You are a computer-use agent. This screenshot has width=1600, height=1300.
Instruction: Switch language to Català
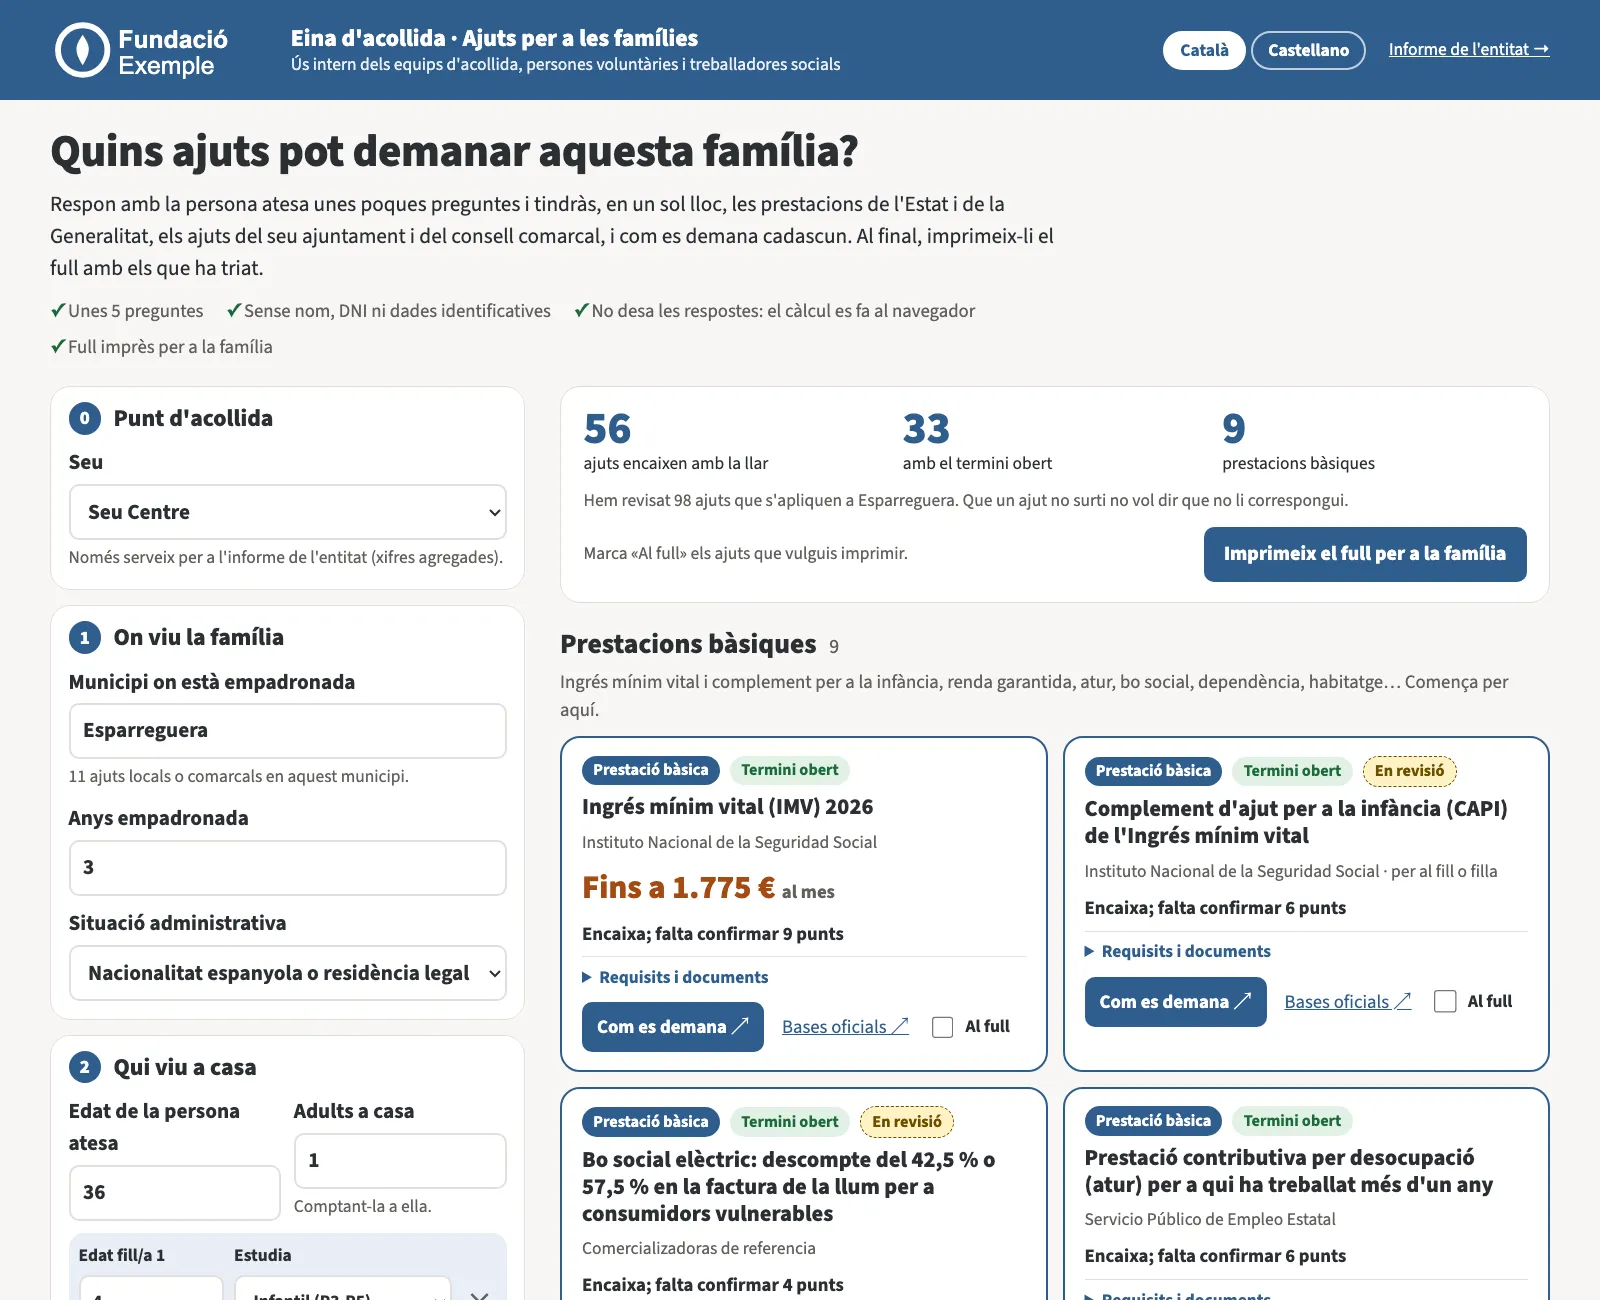pos(1204,50)
